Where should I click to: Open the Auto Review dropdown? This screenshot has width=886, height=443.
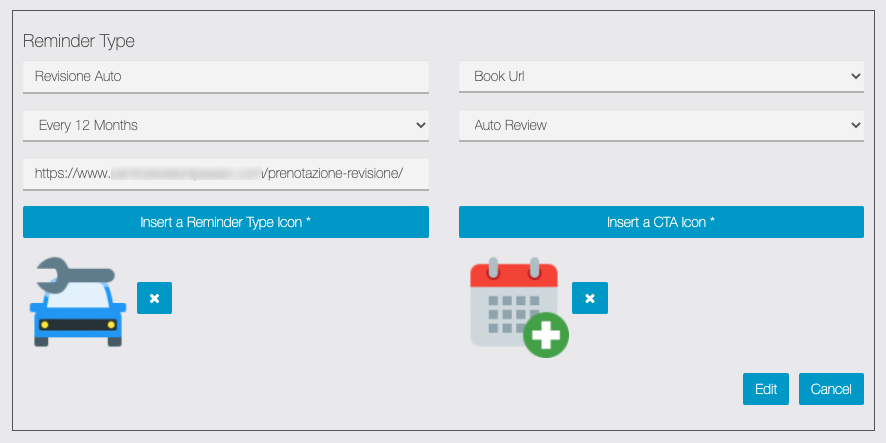pos(660,125)
